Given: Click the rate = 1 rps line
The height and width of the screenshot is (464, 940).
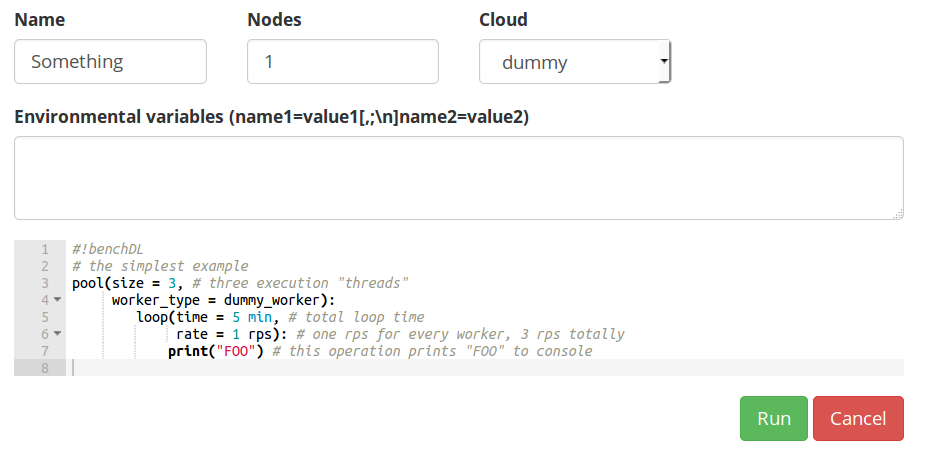Looking at the screenshot, I should [x=400, y=334].
